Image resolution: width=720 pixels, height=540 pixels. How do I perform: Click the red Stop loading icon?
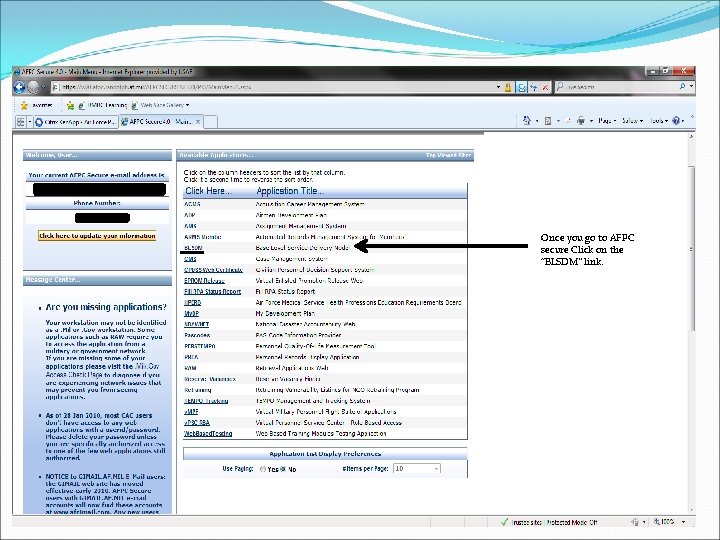point(546,87)
